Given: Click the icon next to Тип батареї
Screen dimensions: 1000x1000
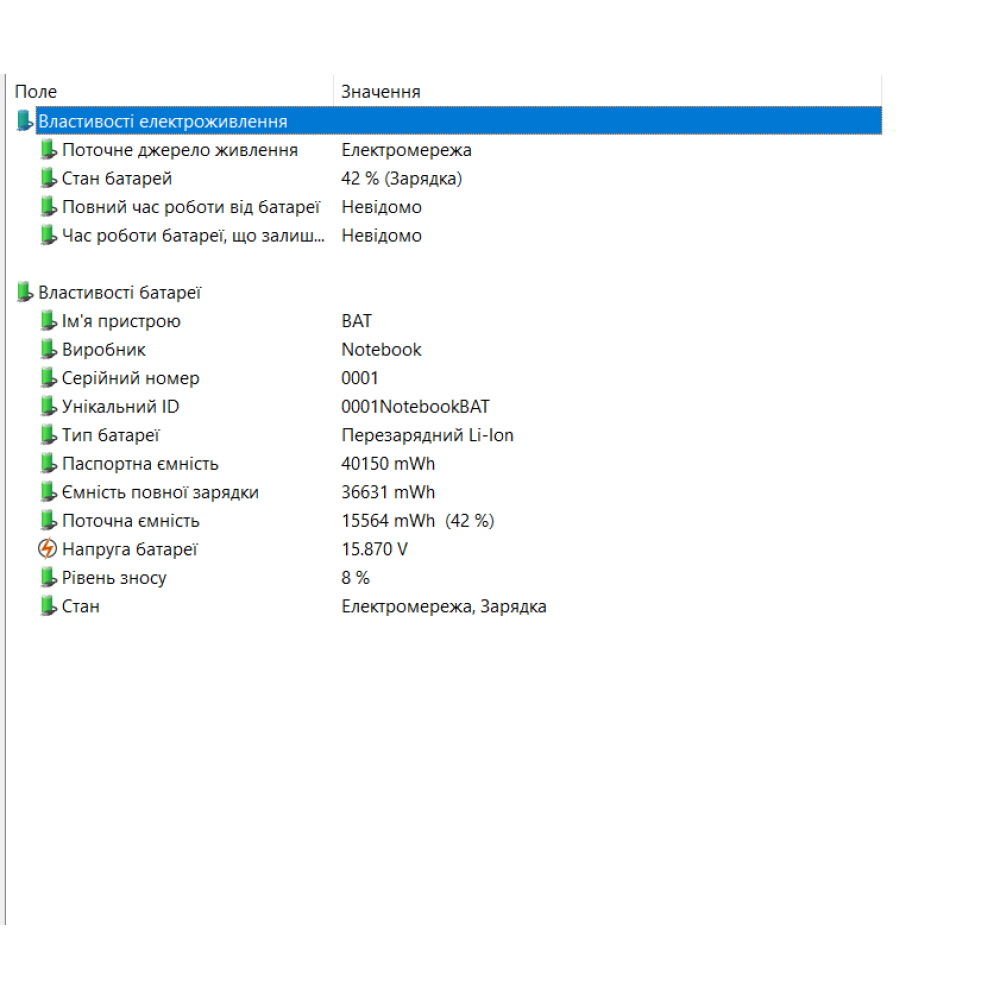Looking at the screenshot, I should [x=48, y=435].
